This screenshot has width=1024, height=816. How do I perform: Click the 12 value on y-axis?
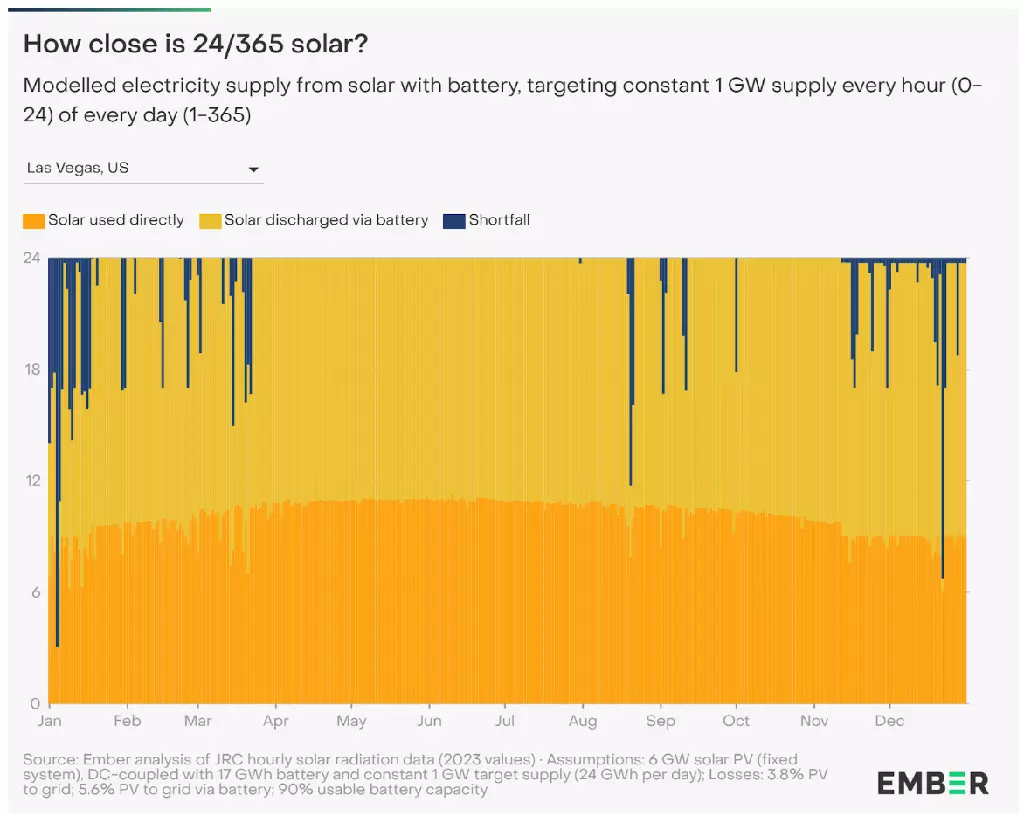pyautogui.click(x=32, y=480)
